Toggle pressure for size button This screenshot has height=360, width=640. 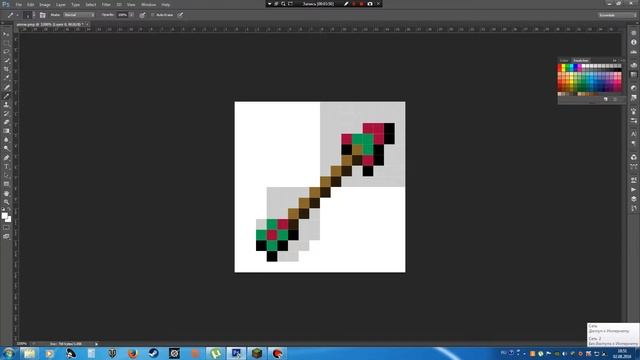coord(180,15)
